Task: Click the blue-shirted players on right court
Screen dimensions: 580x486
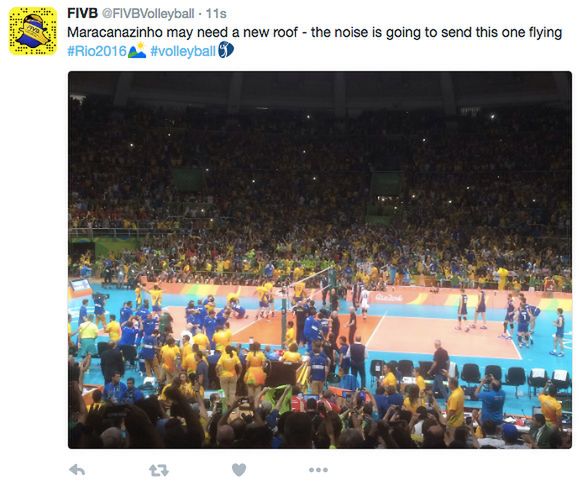Action: pos(512,320)
